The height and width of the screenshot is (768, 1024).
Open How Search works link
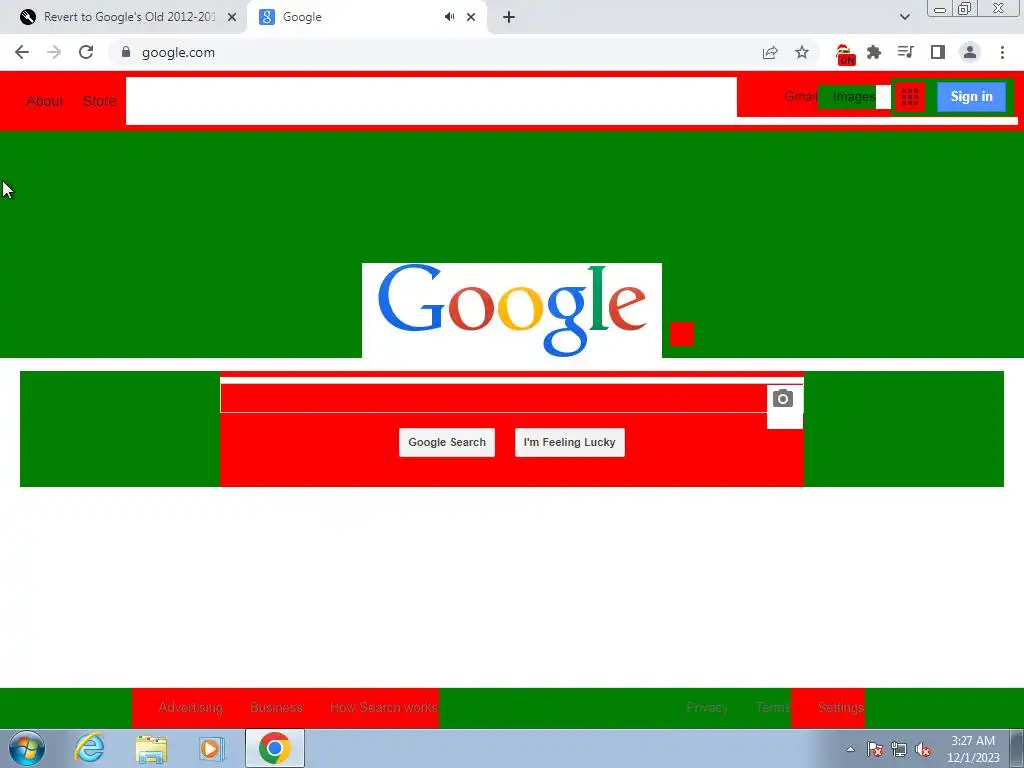point(383,707)
